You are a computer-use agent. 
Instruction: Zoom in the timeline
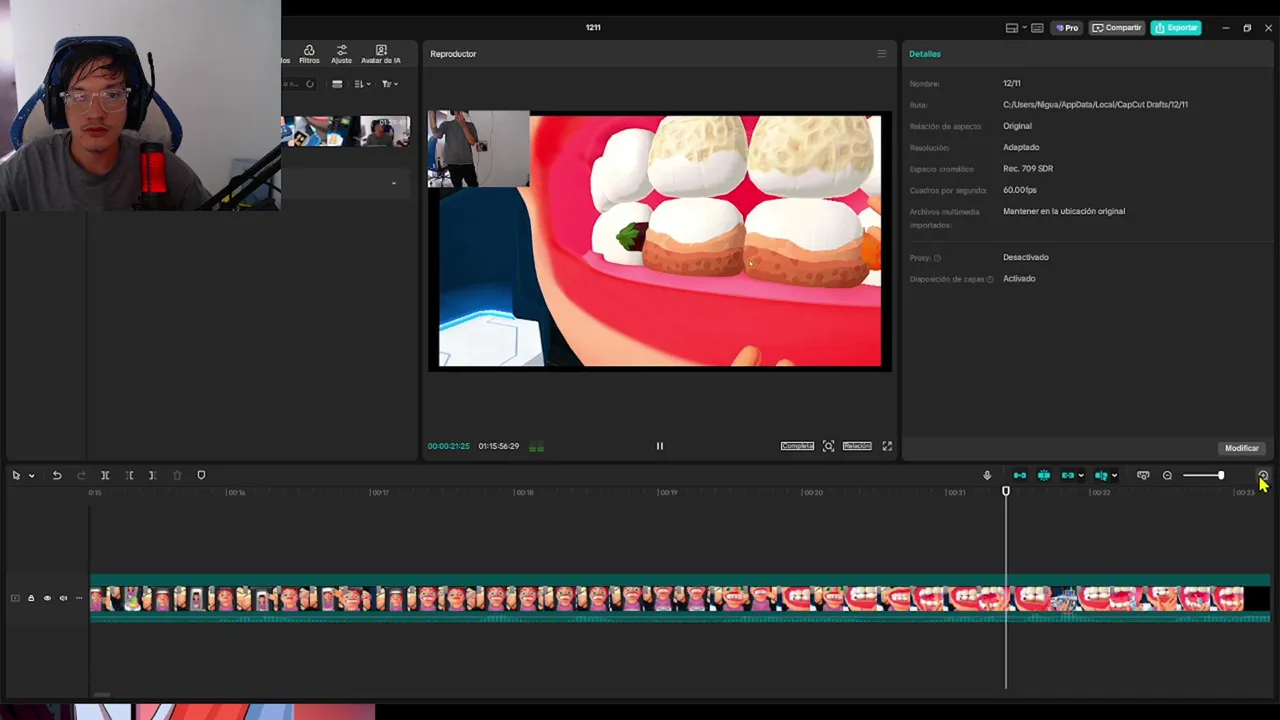(x=1263, y=475)
